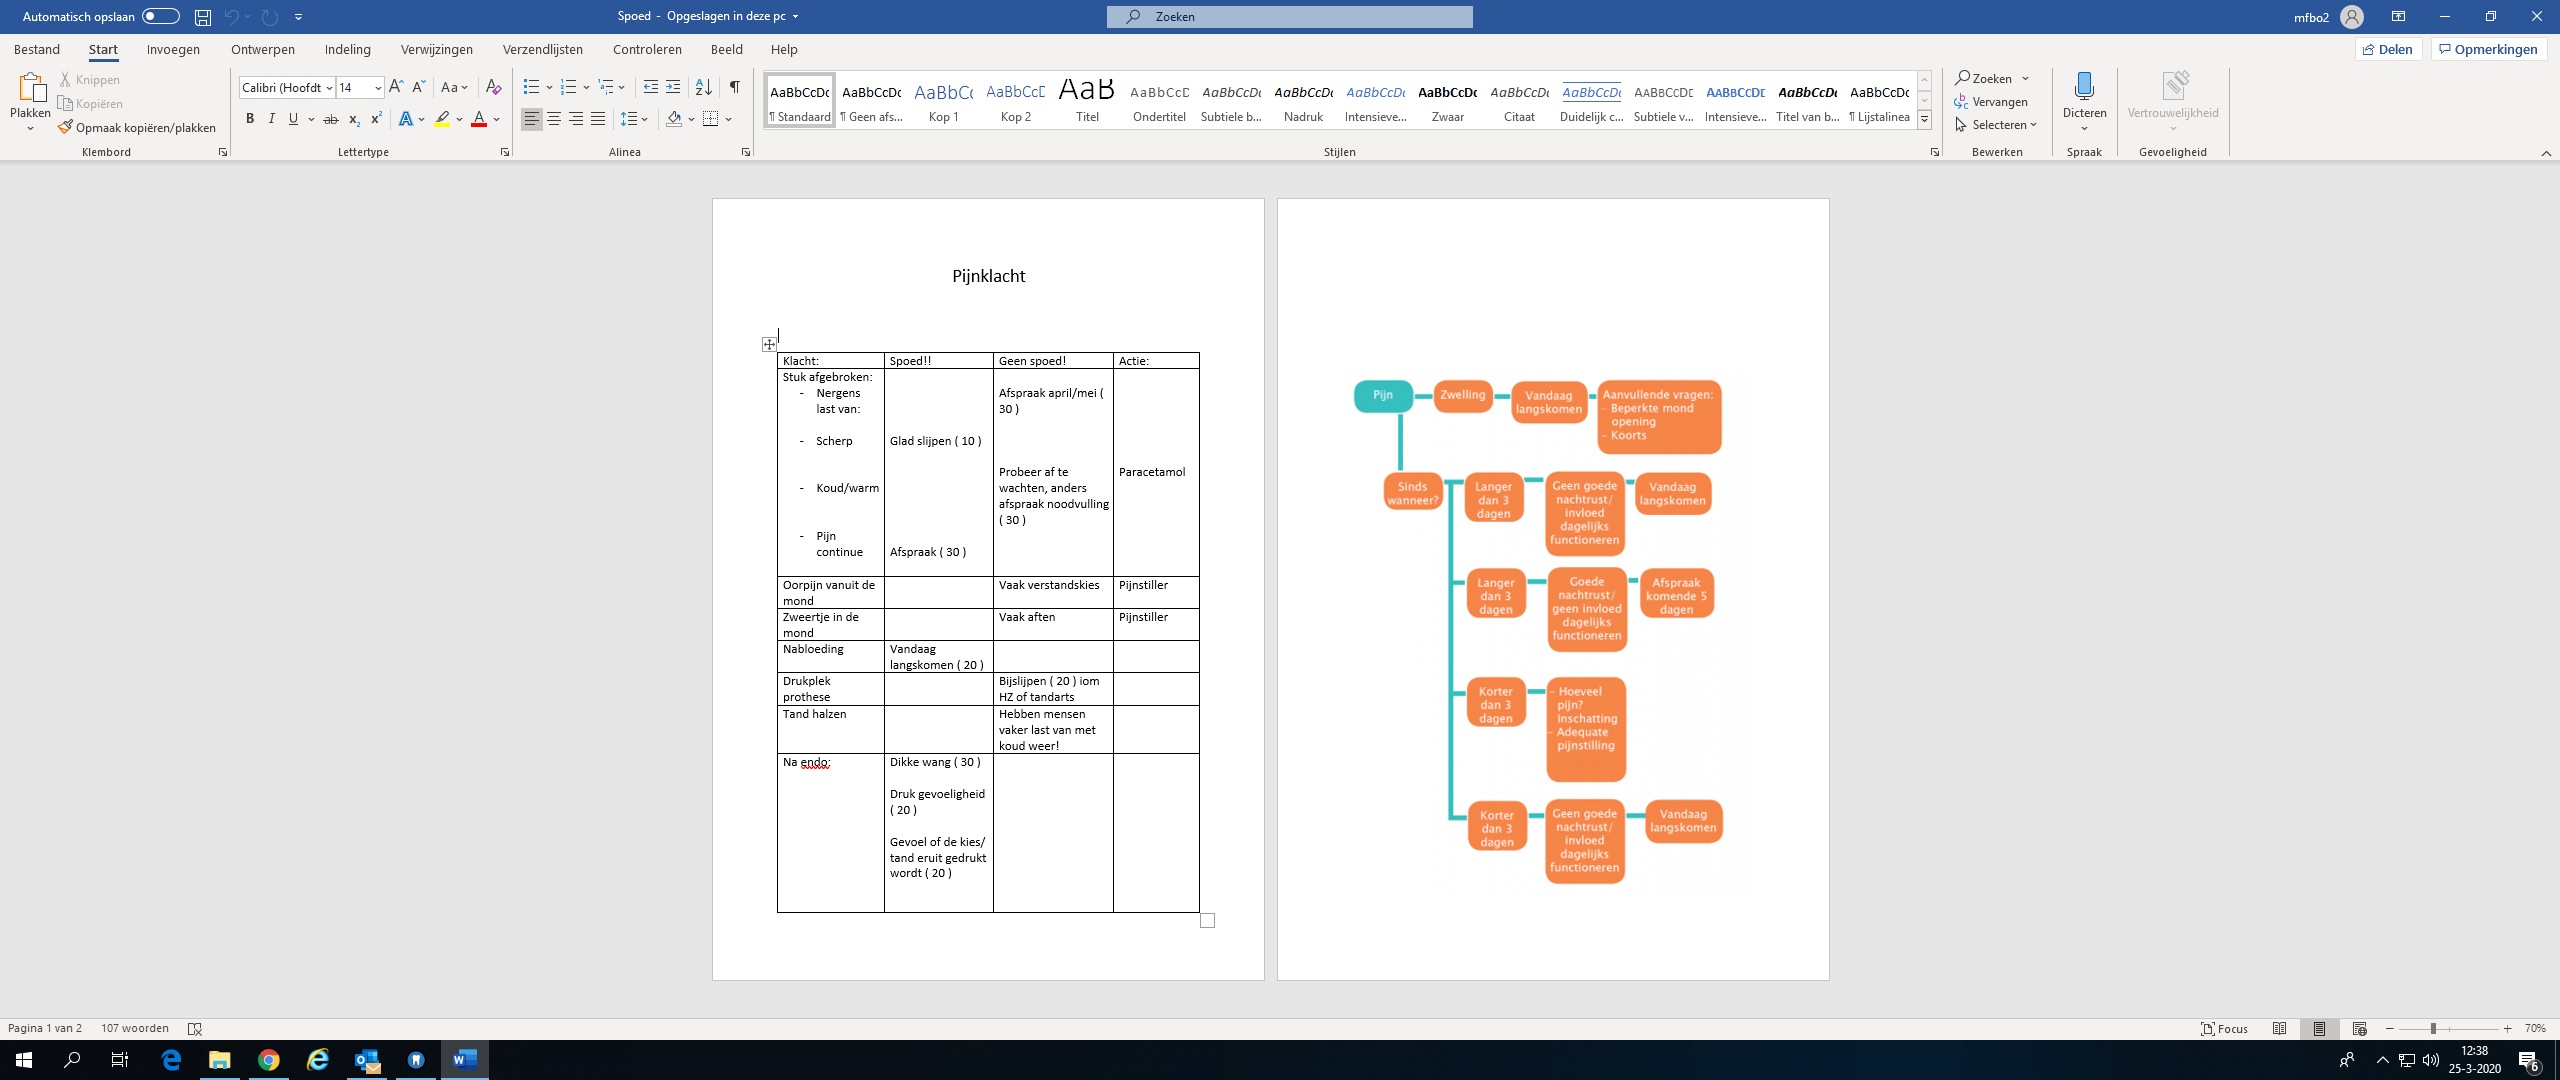Justify the paragraph text
The image size is (2560, 1080).
598,119
